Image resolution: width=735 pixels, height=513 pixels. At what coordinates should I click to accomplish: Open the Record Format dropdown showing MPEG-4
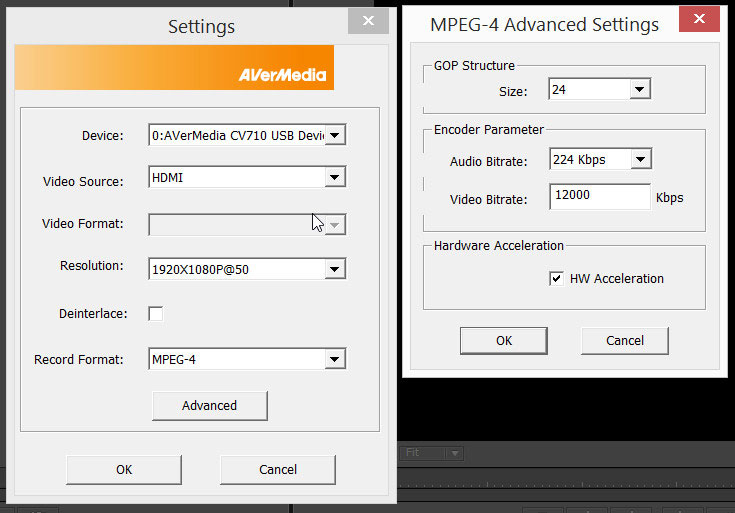pyautogui.click(x=247, y=359)
